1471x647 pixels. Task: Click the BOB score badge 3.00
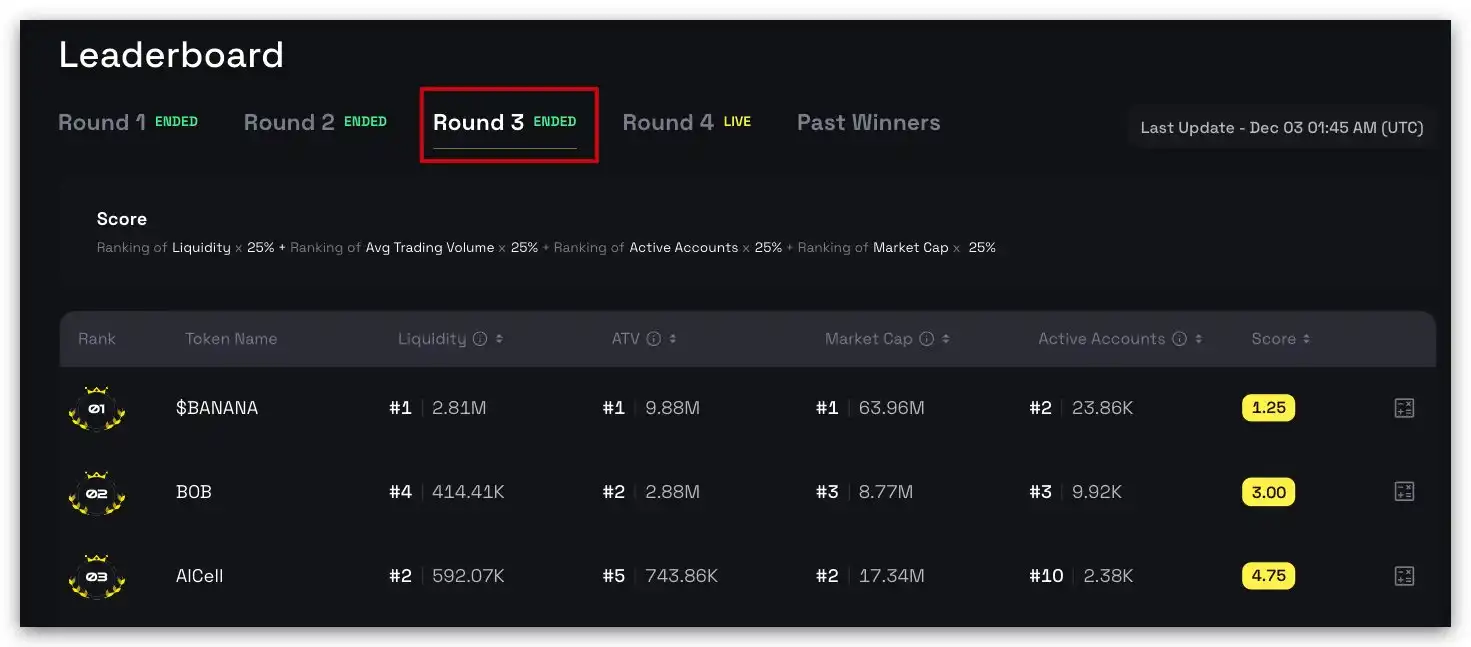pos(1268,492)
